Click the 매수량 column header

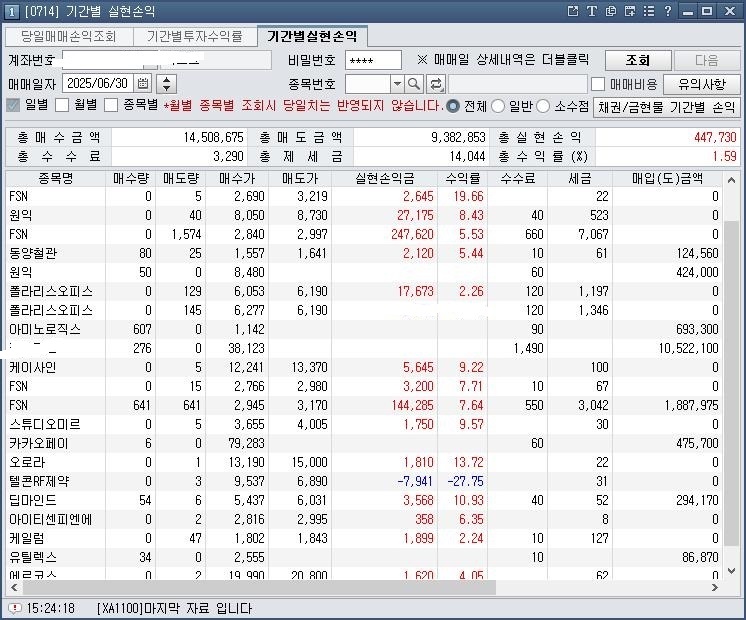coord(130,178)
